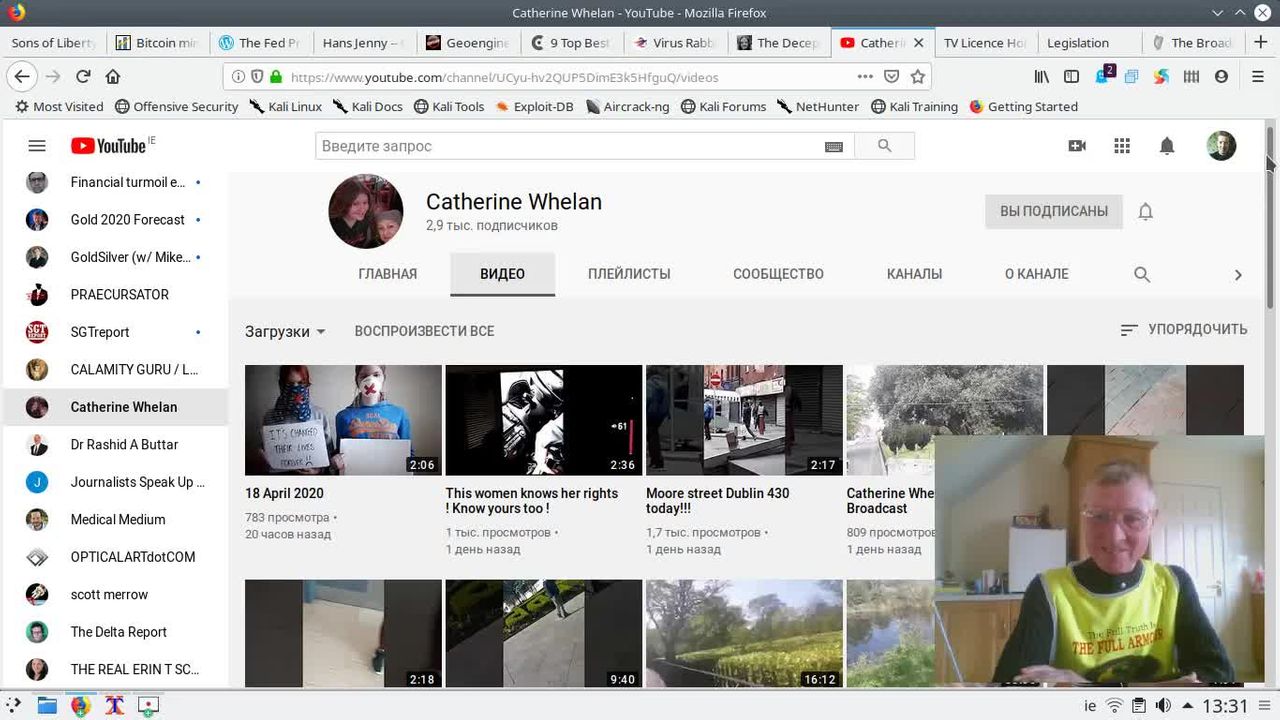Toggle channel notification bell next to subscribe button

(1146, 211)
